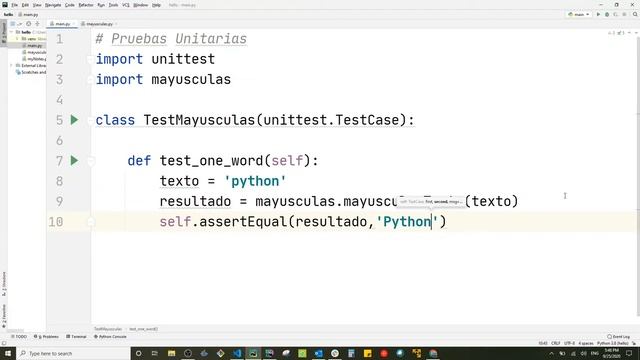
Task: Open the TODO tool window
Action: click(19, 337)
